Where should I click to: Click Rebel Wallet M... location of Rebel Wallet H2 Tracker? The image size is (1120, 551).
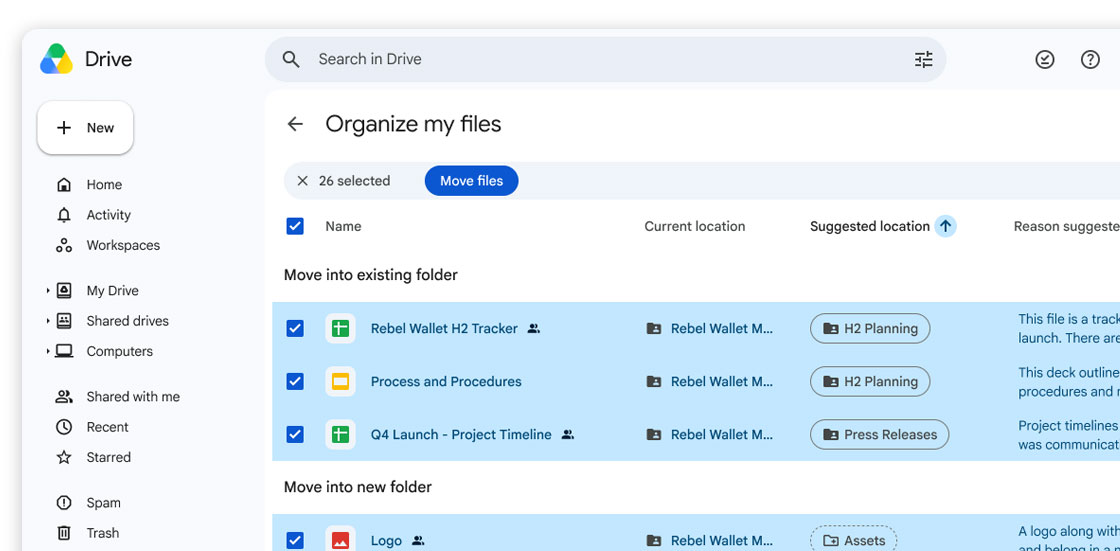click(x=721, y=329)
